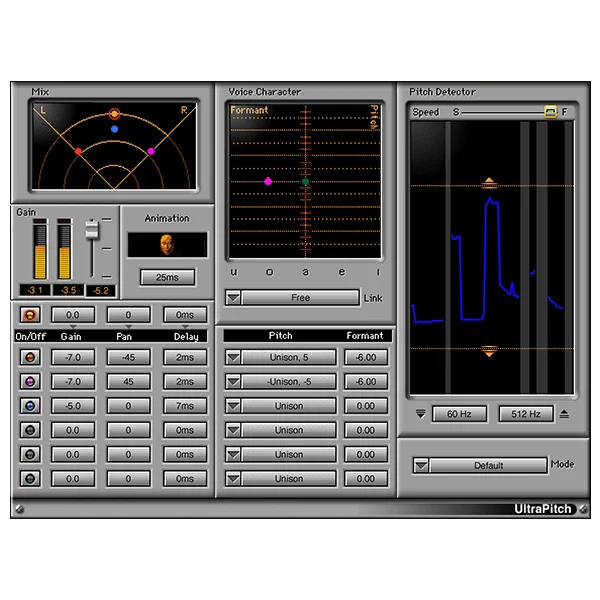Click the Gain column header

coord(71,337)
